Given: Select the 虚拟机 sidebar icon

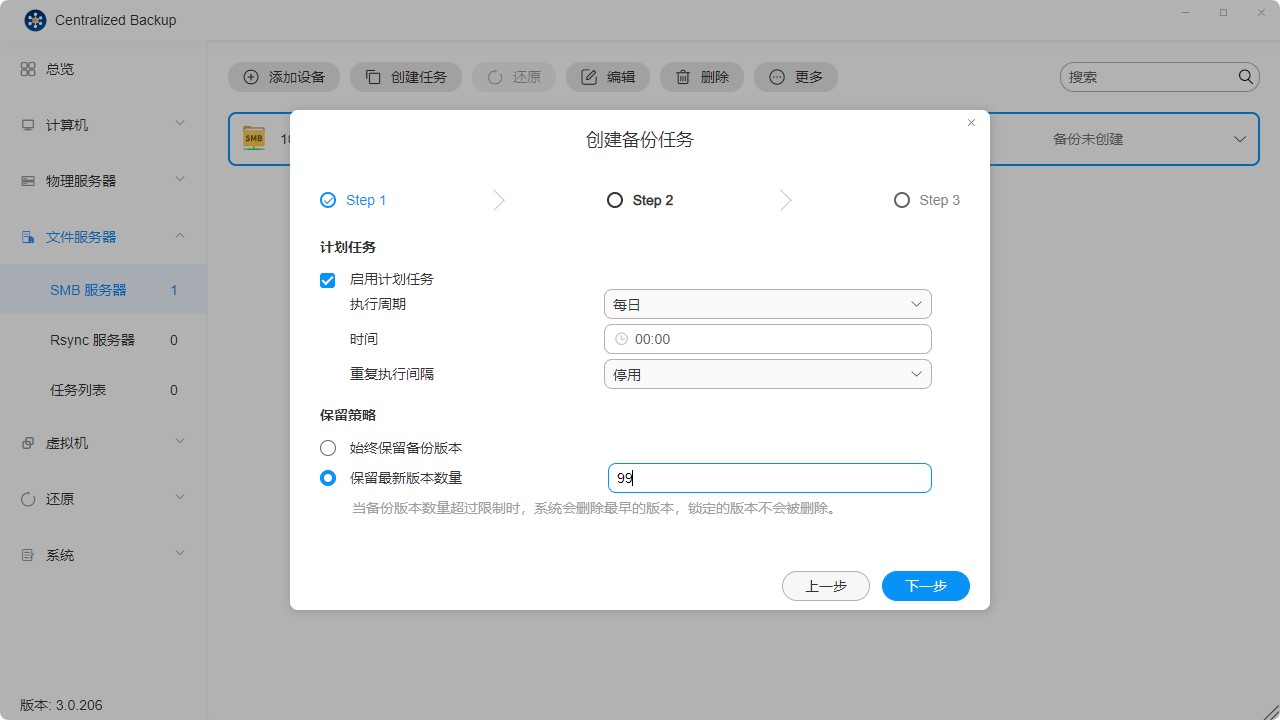Looking at the screenshot, I should (x=69, y=441).
